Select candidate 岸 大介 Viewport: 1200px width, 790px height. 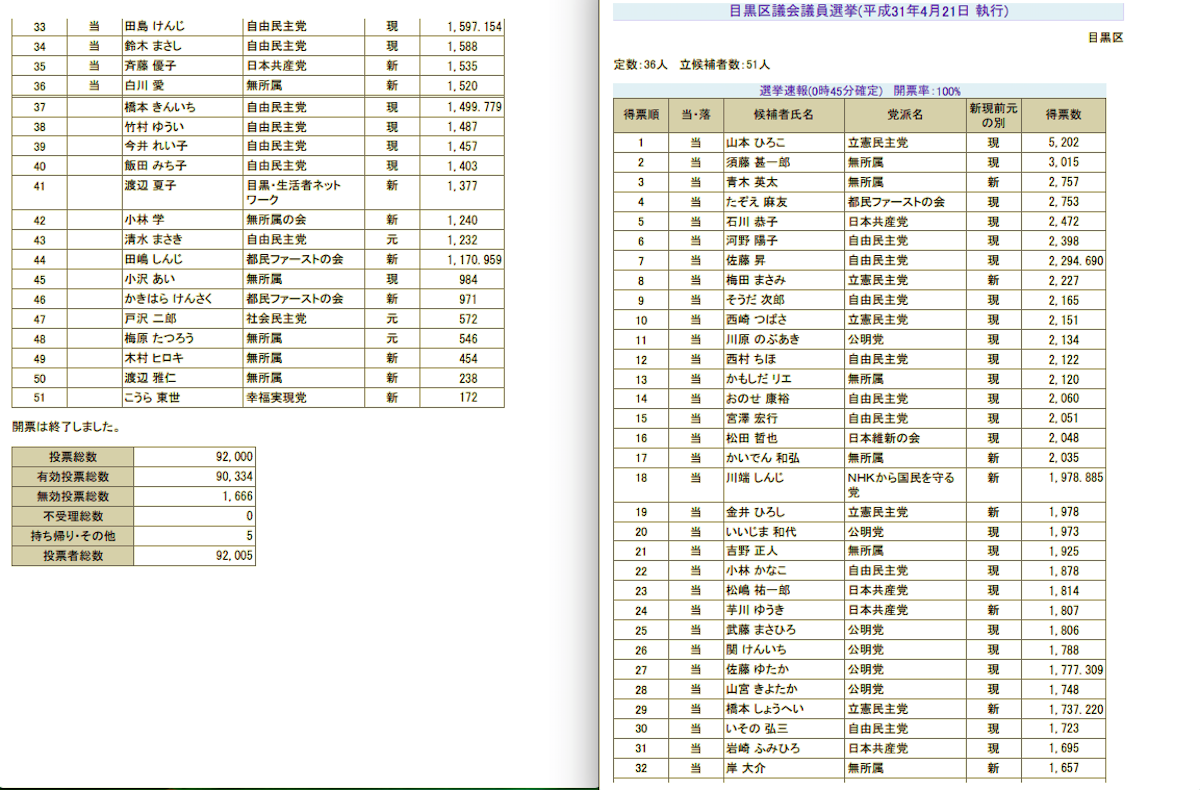(x=744, y=768)
